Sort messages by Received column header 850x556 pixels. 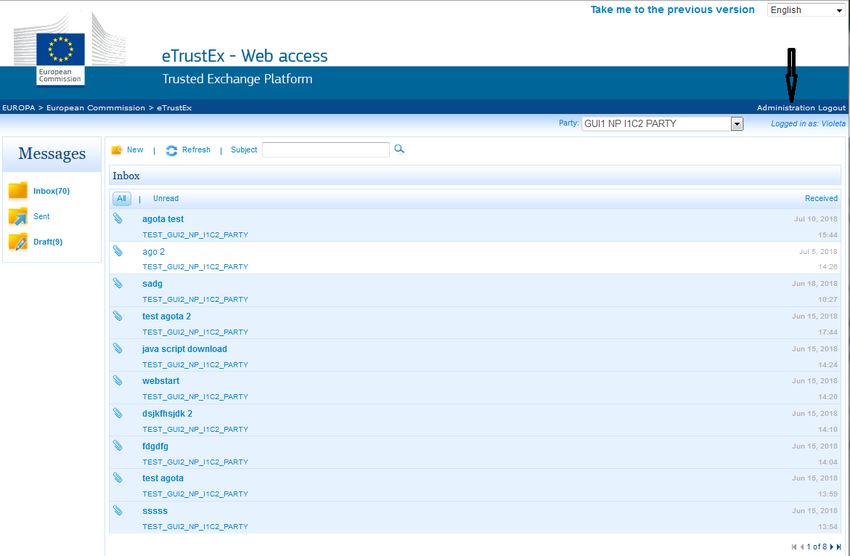[821, 198]
